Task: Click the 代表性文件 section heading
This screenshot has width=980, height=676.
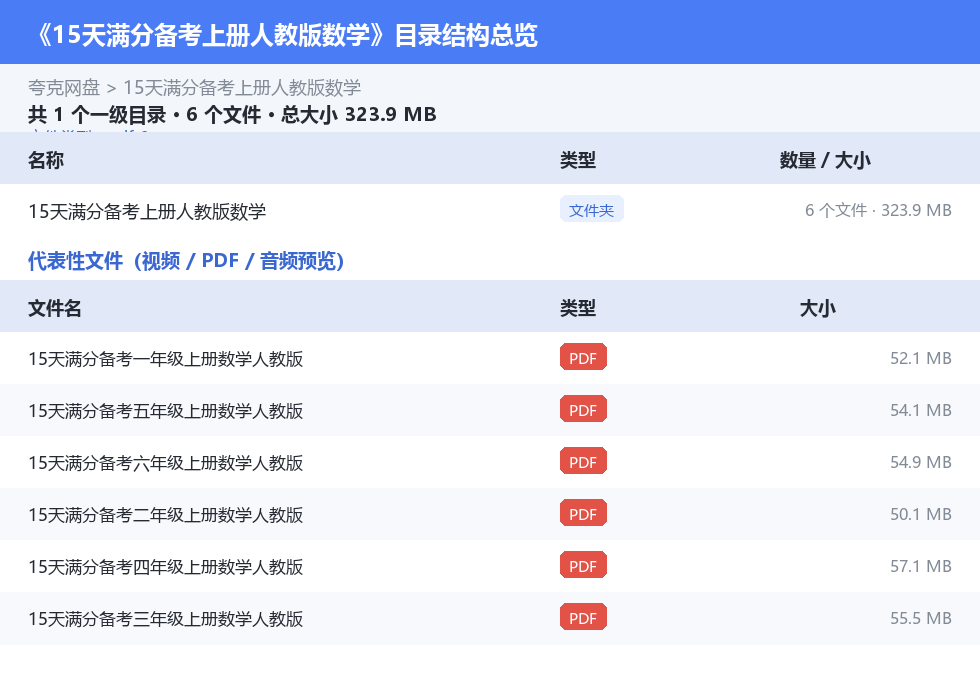Action: (186, 261)
